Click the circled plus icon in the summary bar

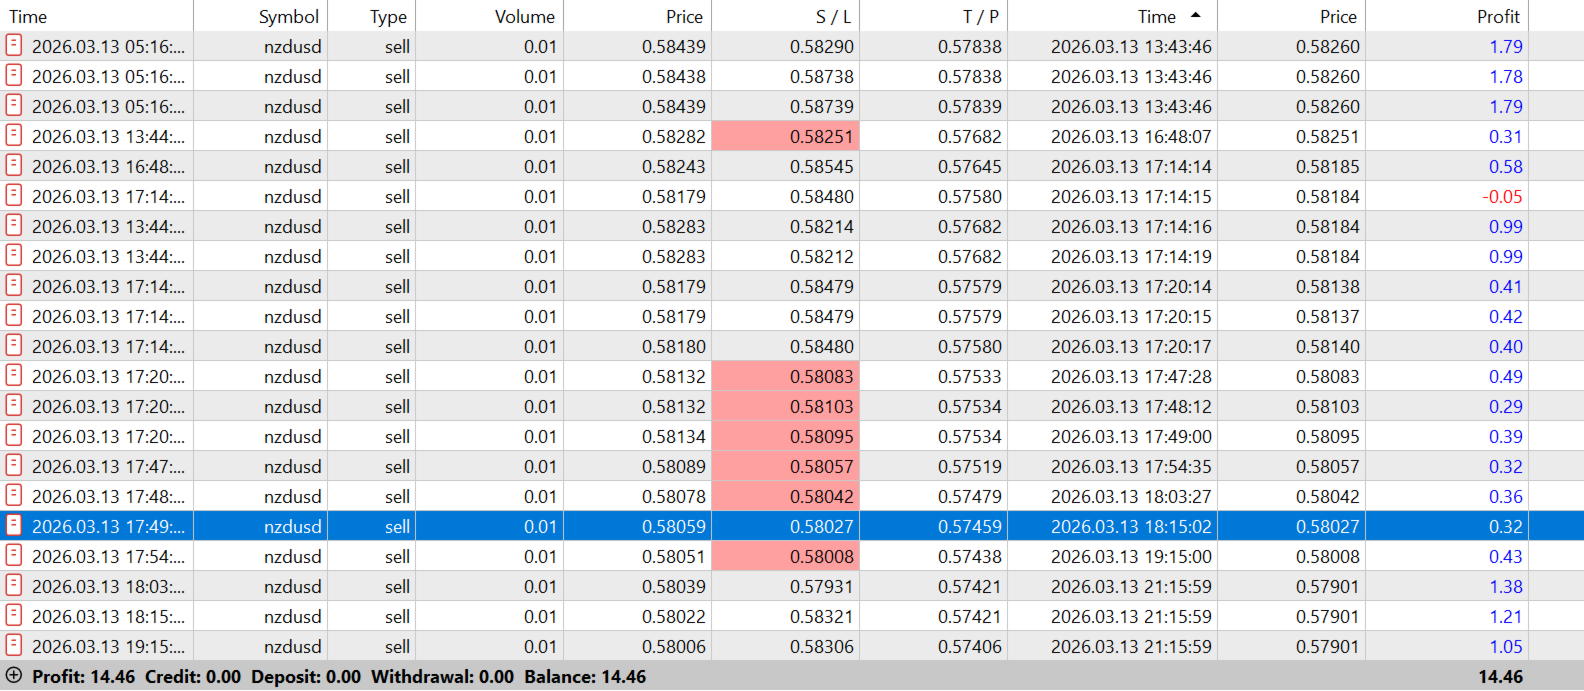pos(14,675)
